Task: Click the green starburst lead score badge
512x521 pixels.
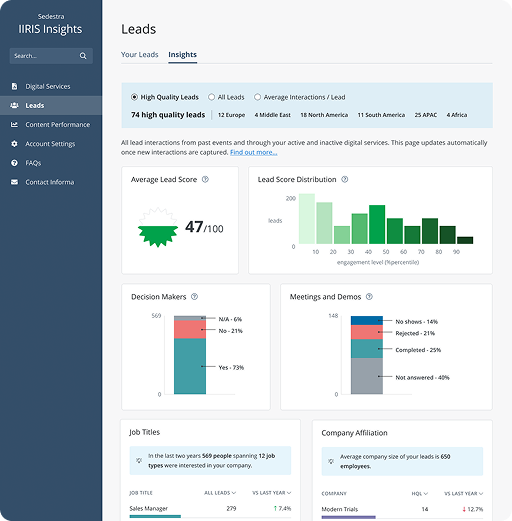Action: click(158, 228)
